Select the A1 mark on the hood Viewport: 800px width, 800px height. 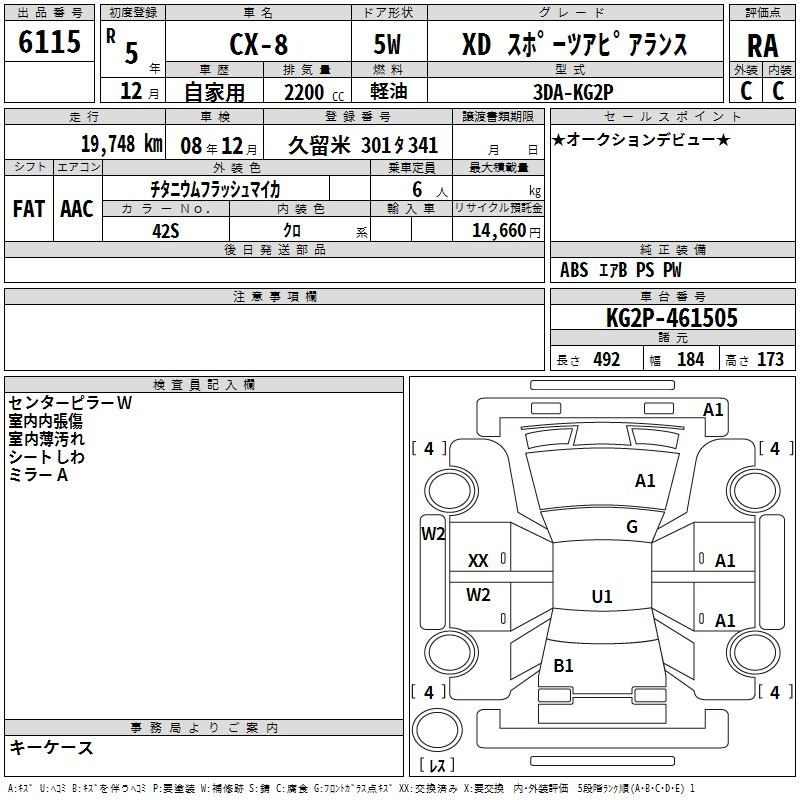point(645,481)
